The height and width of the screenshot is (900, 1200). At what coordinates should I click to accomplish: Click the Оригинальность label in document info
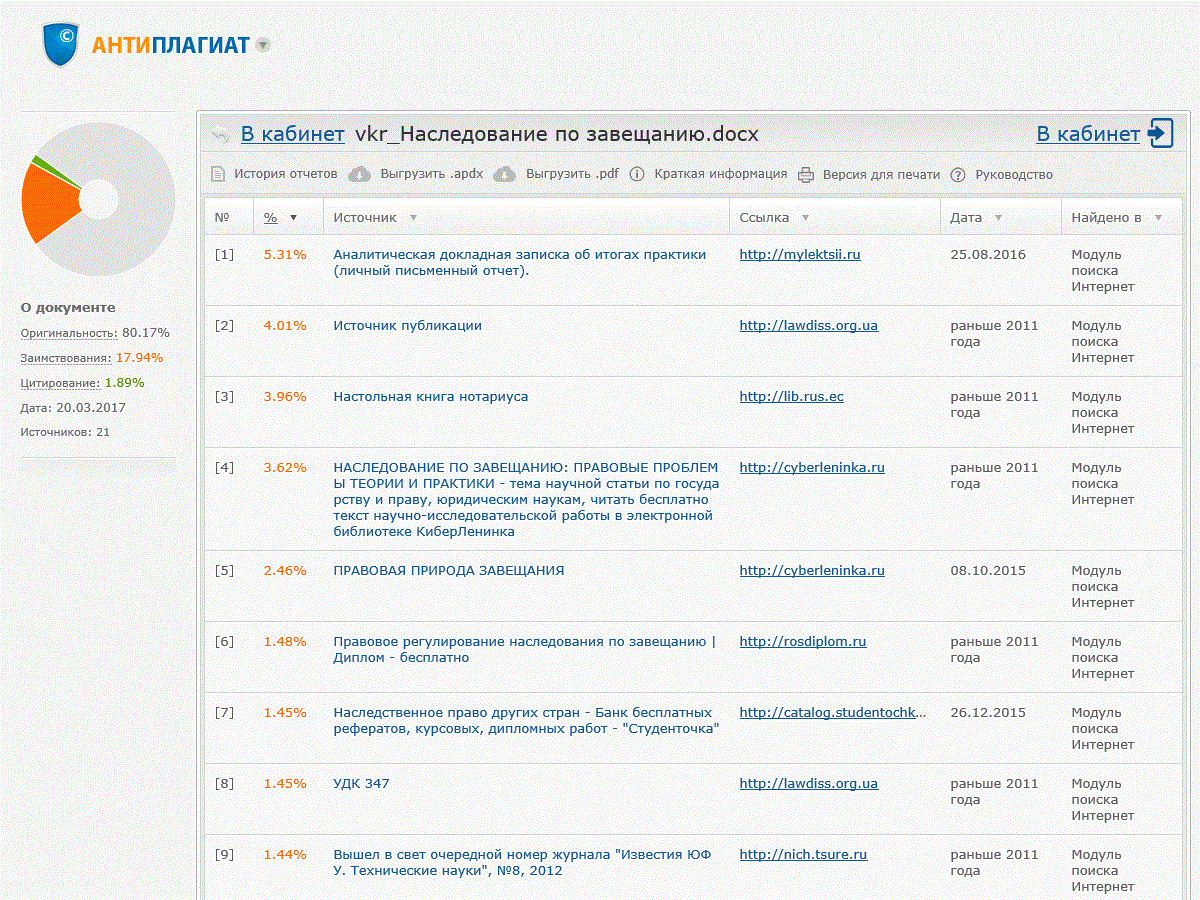coord(68,332)
